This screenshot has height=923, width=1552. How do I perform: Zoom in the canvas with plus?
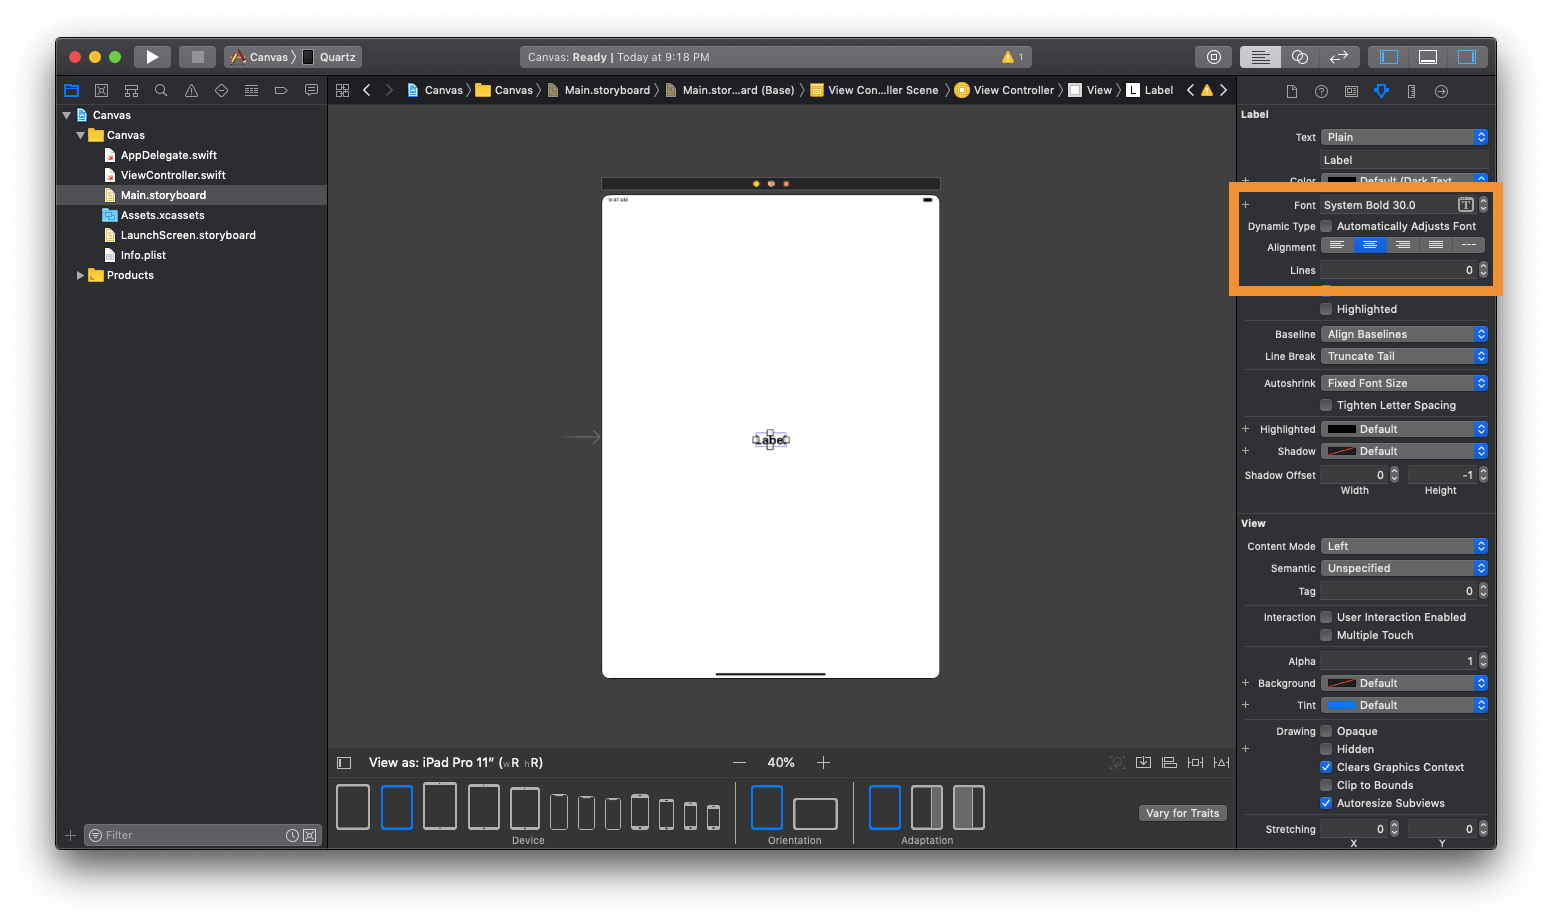(823, 763)
